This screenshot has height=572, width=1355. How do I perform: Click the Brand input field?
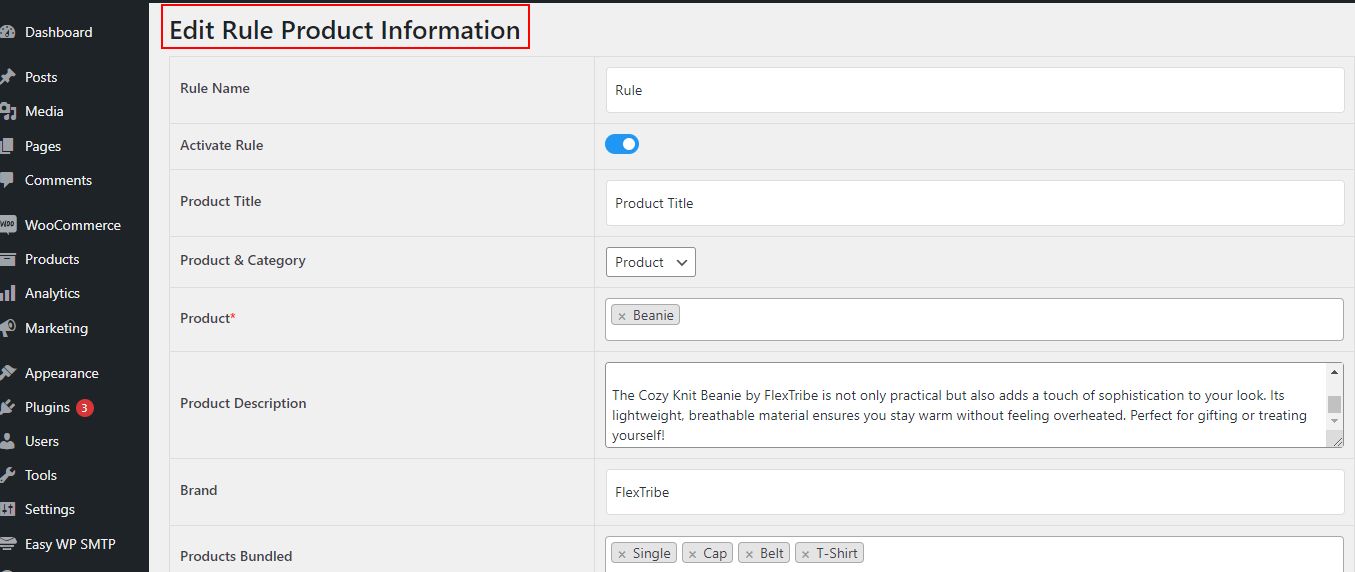[x=975, y=492]
